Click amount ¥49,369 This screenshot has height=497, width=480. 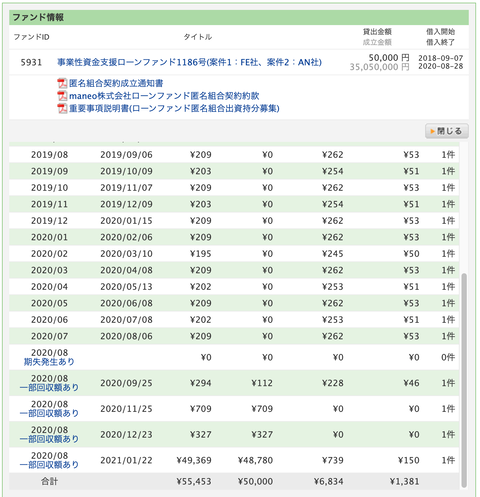point(194,460)
